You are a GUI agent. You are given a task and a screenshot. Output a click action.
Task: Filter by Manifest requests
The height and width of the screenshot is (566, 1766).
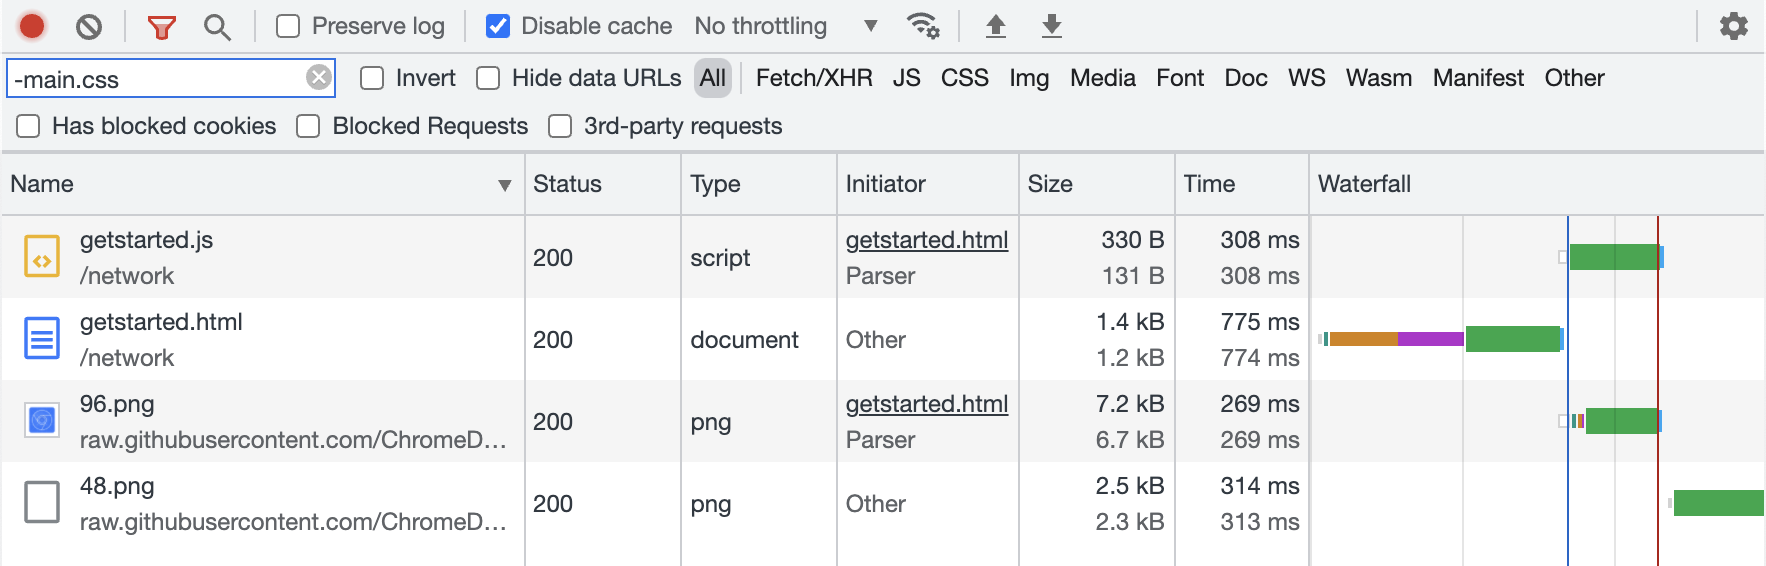click(x=1478, y=78)
